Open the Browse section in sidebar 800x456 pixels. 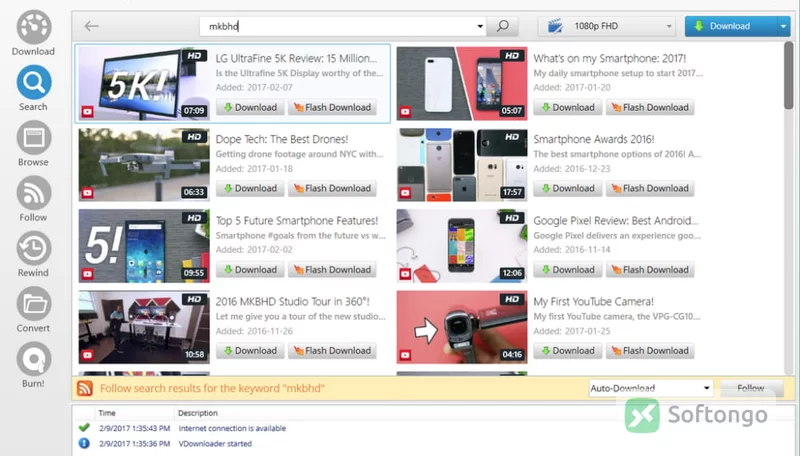(34, 144)
